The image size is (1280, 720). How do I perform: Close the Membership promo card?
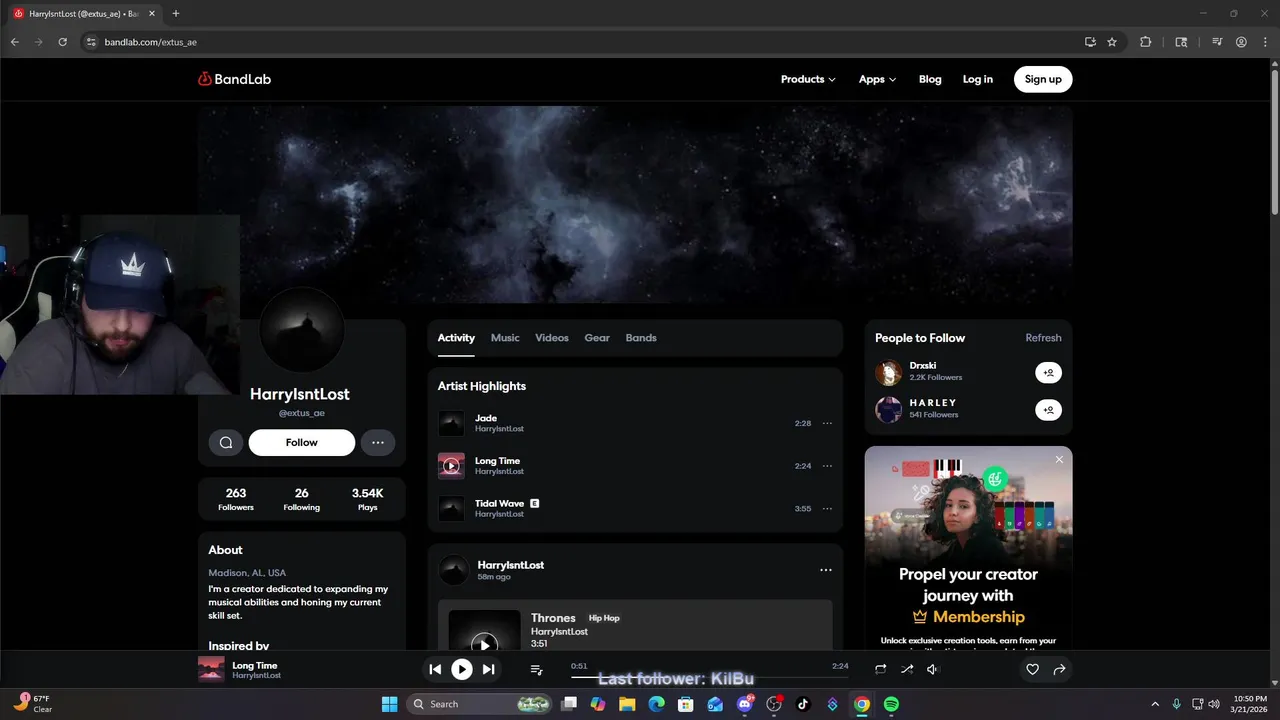1059,460
